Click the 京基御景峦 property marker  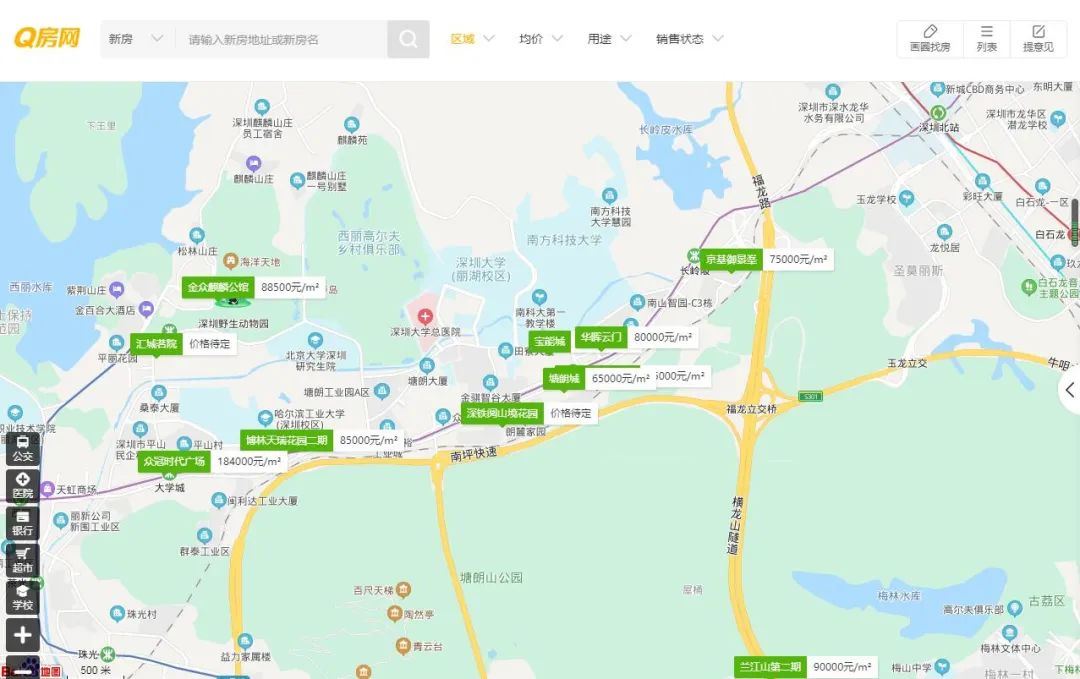(729, 257)
